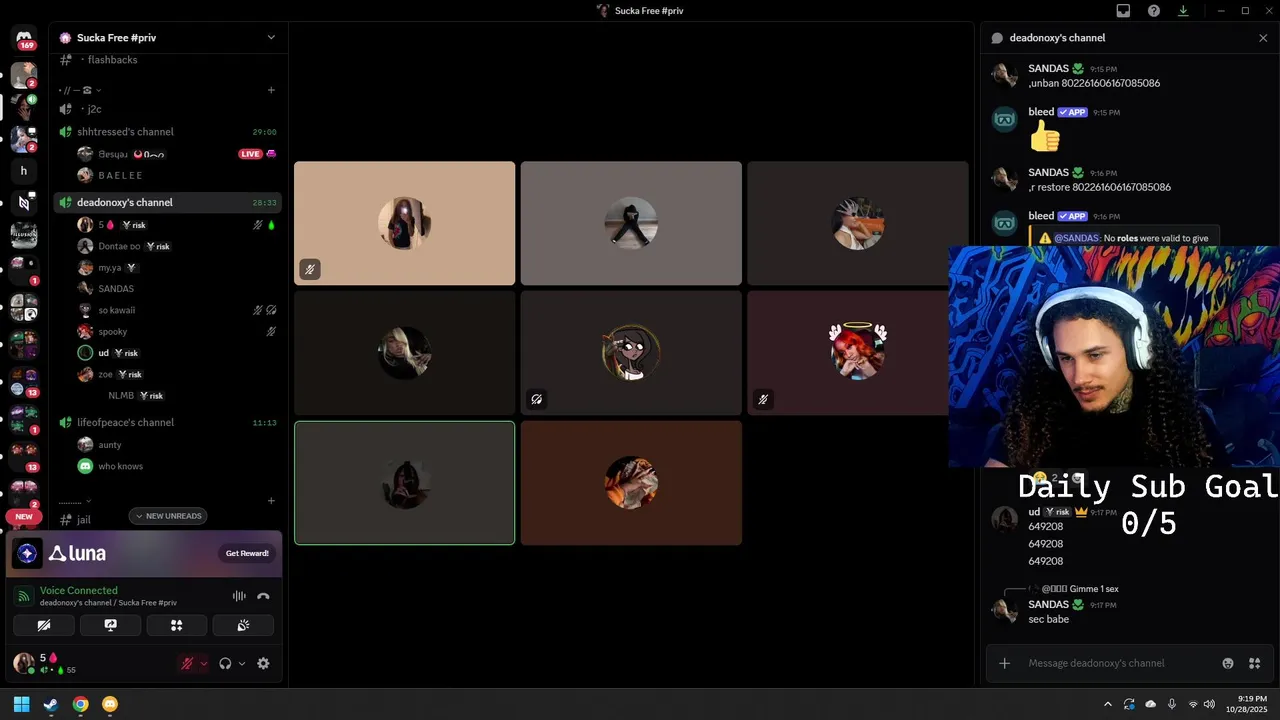Unmute microphone in user panel
Viewport: 1280px width, 720px height.
[186, 663]
